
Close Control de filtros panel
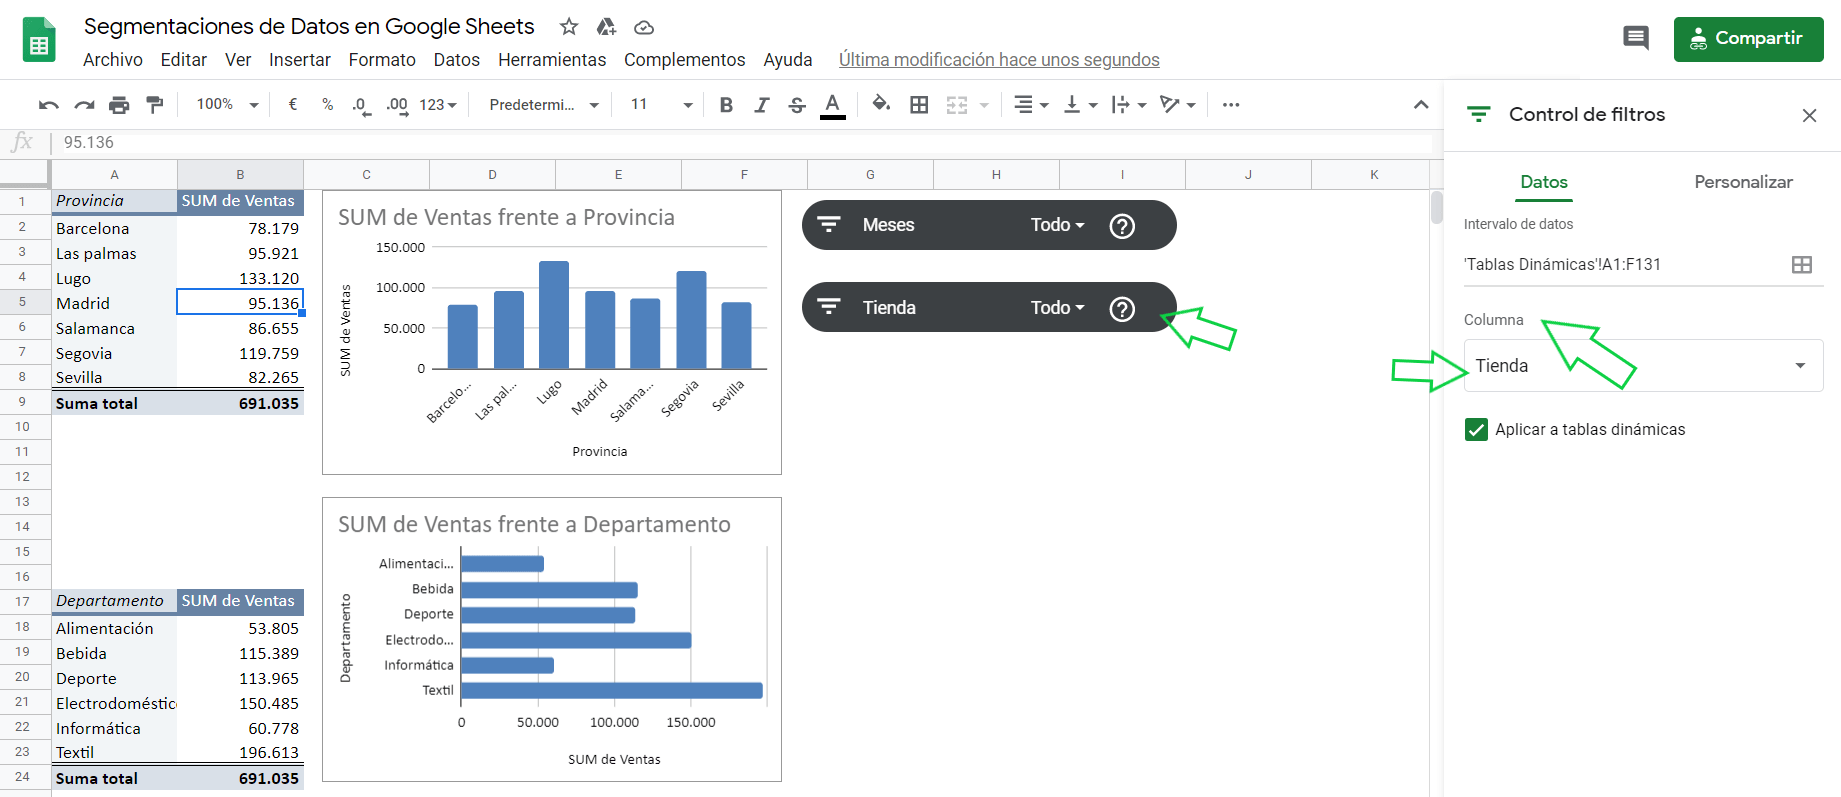[x=1809, y=116]
